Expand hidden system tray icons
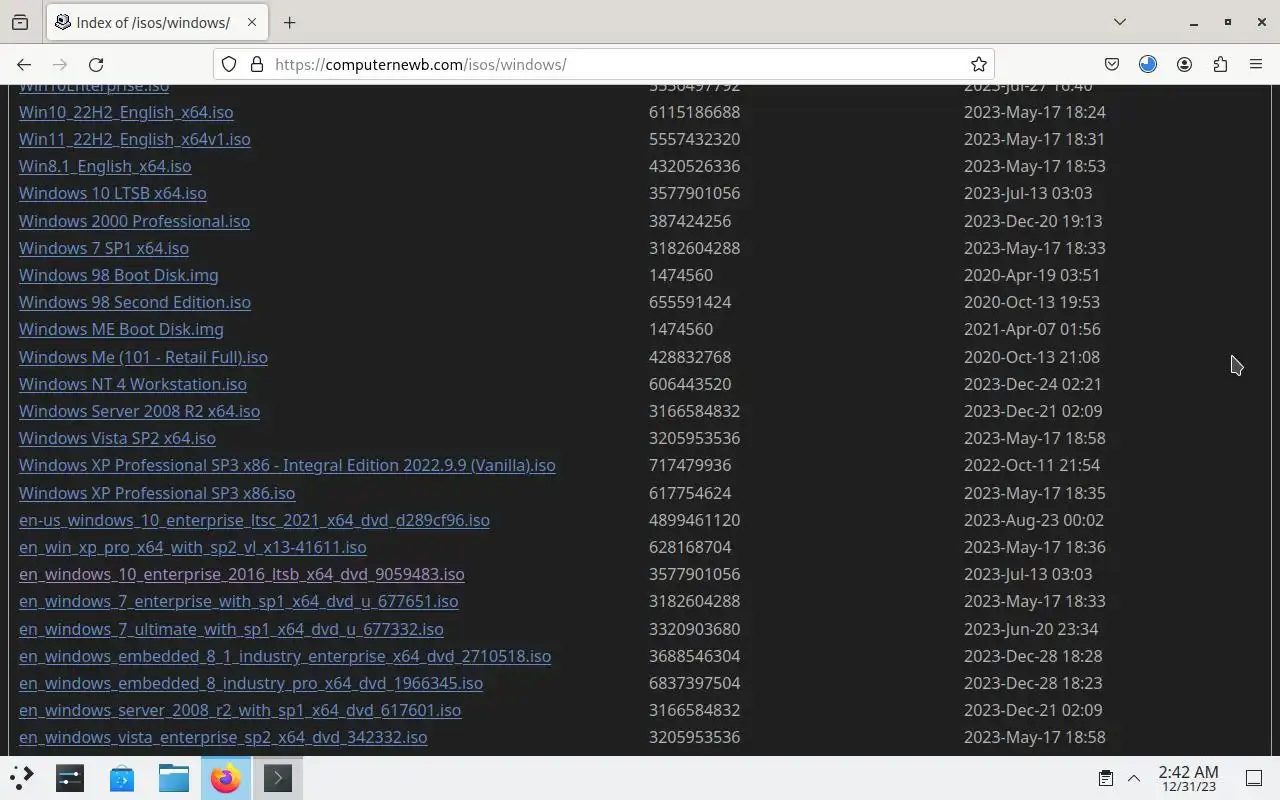 (x=1134, y=778)
